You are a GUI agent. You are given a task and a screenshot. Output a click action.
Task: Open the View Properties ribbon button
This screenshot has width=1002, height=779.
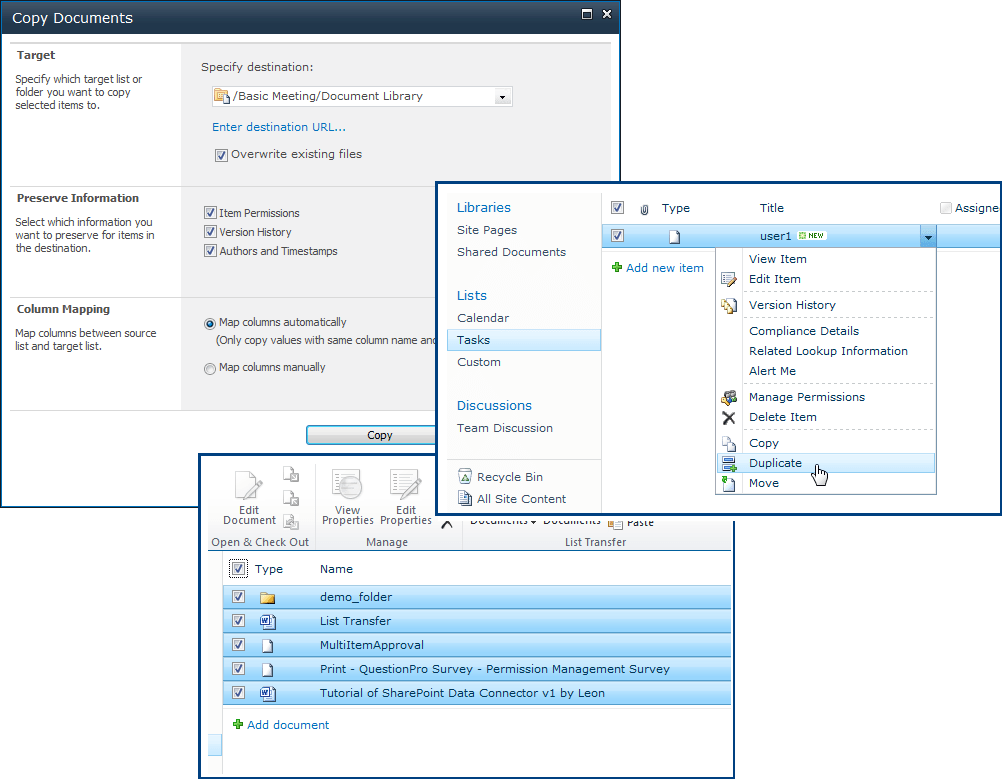(x=347, y=498)
